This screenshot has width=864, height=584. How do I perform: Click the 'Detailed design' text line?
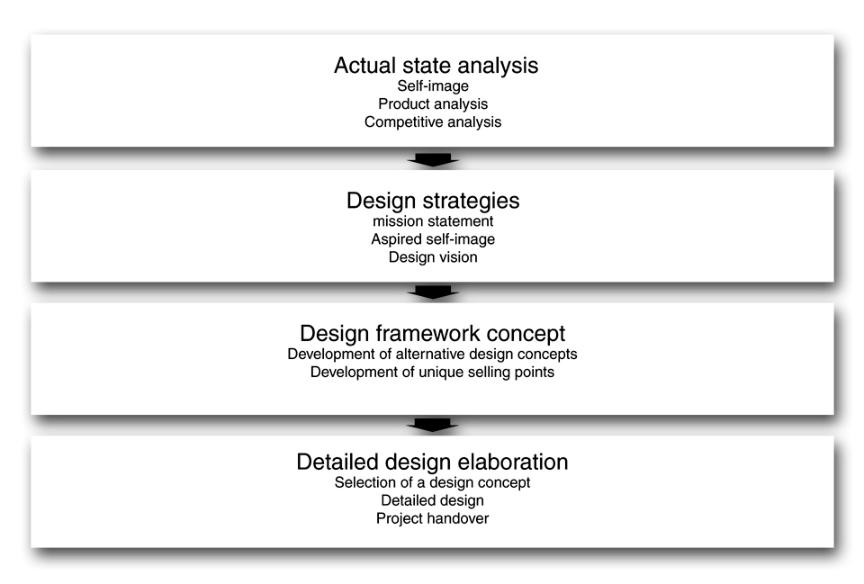point(433,500)
